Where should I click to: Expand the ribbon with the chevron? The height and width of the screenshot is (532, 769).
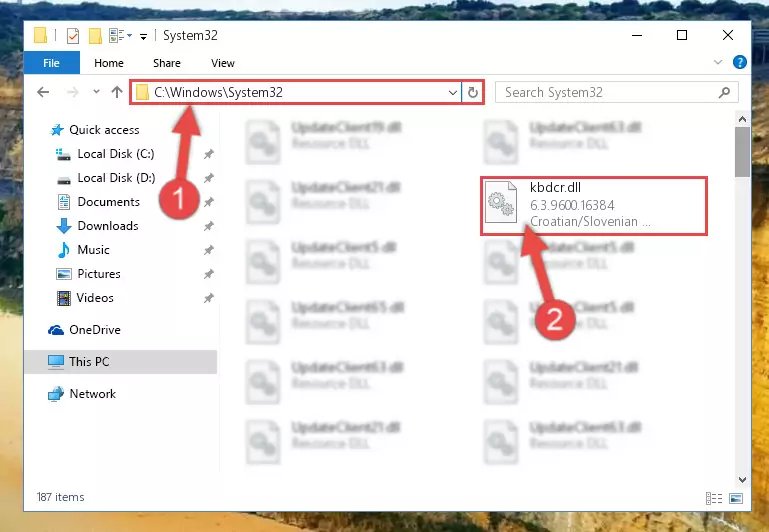718,62
